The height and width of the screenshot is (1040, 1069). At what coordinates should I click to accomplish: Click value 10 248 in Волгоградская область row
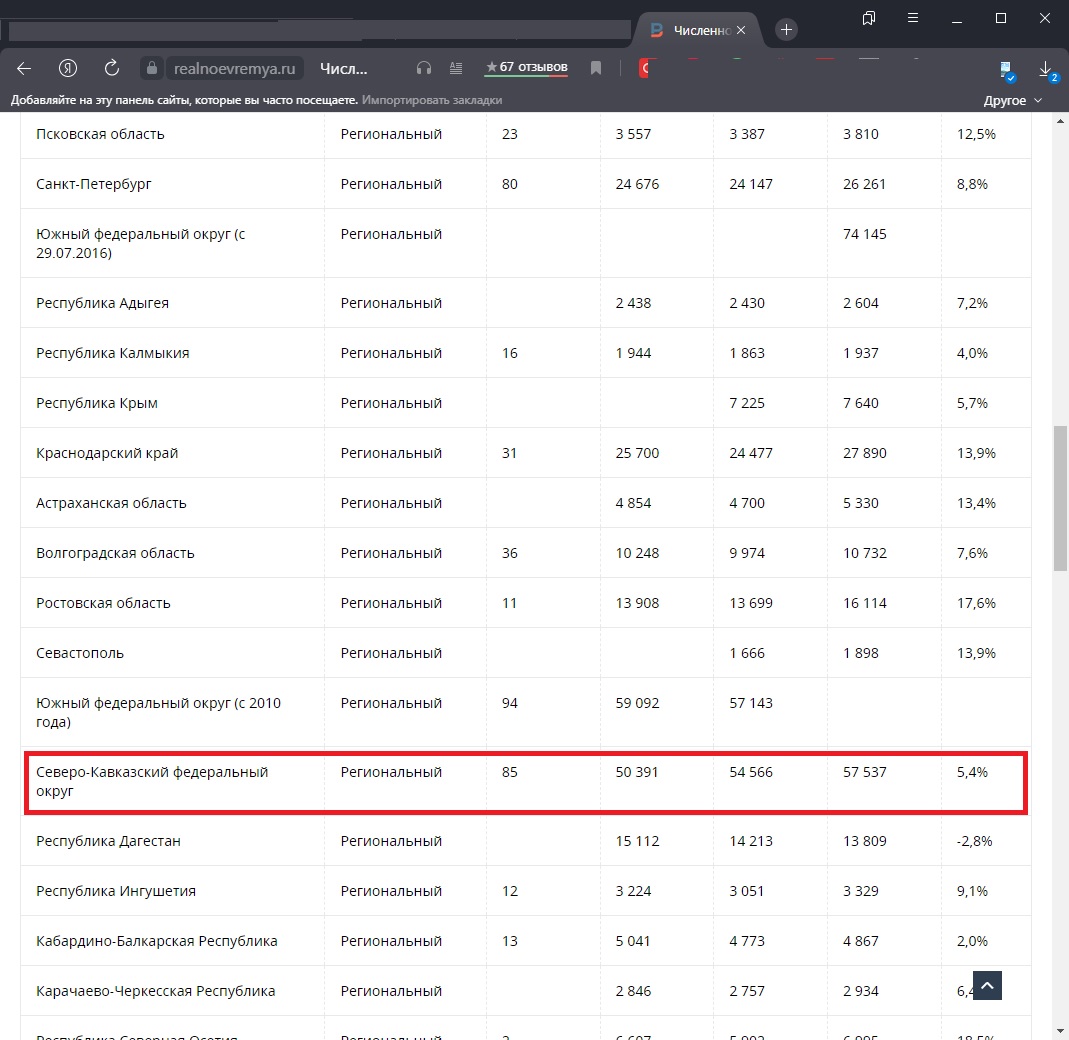[637, 553]
